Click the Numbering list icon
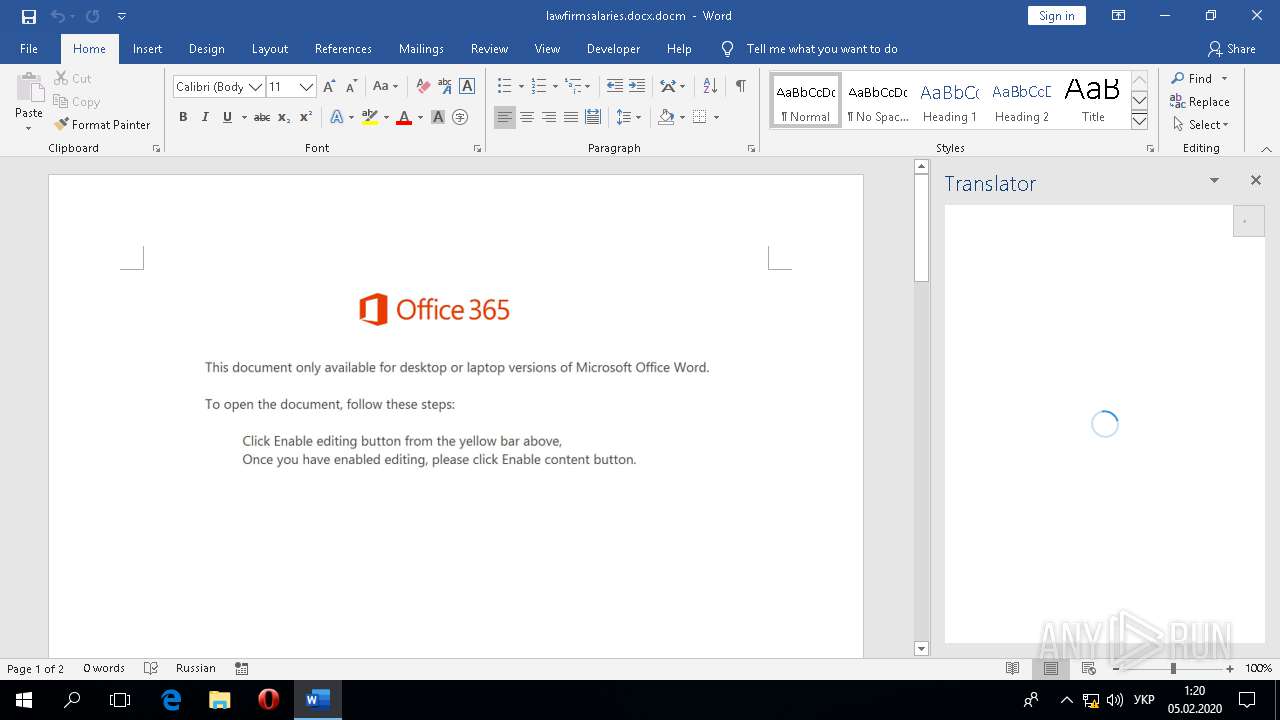 (539, 87)
